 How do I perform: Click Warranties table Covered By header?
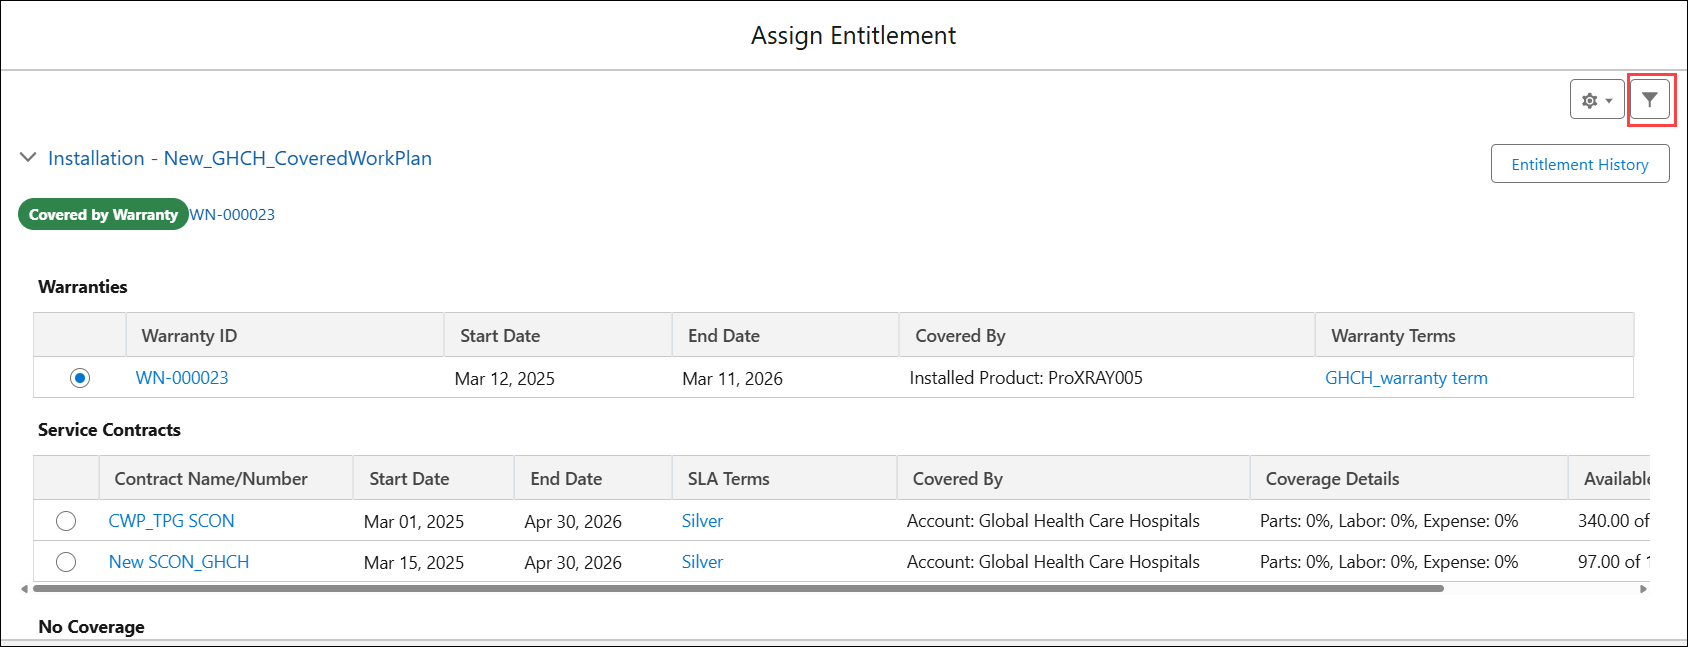click(x=1107, y=335)
